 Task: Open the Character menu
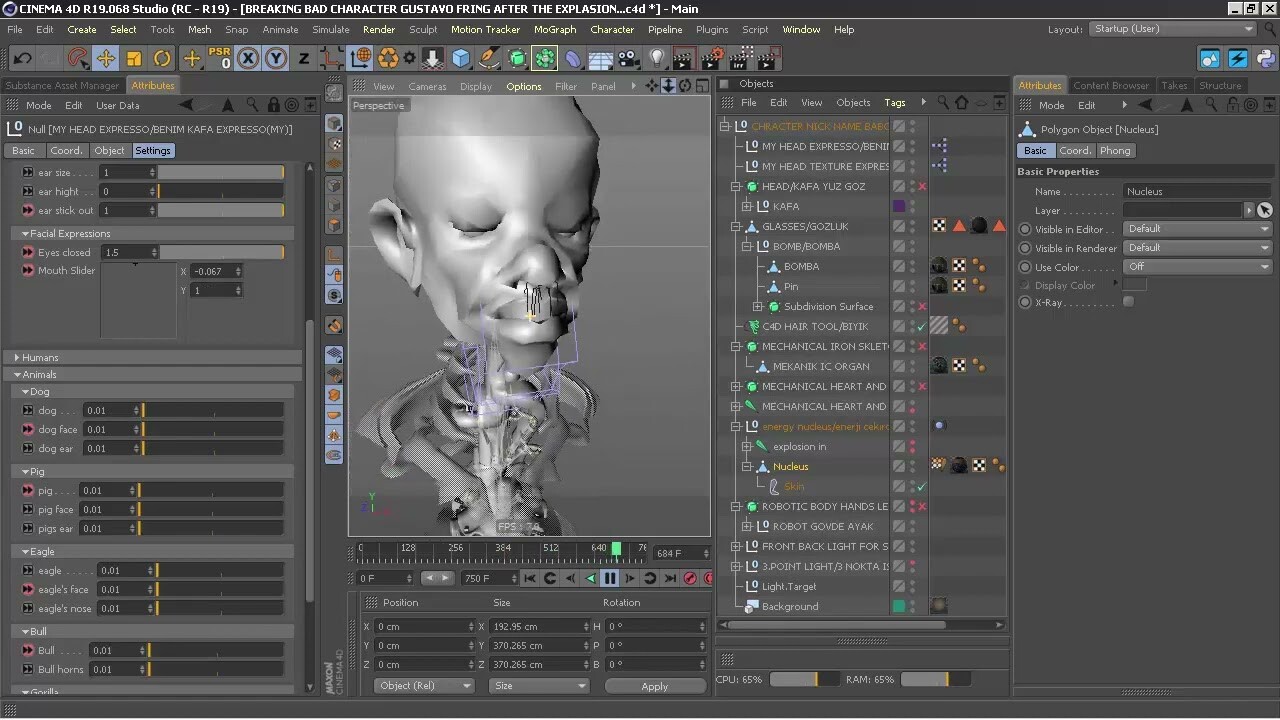612,30
